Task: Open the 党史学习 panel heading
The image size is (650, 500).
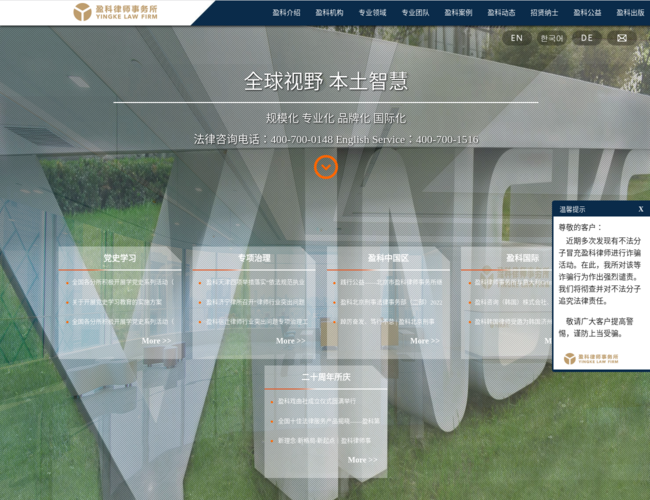Action: (x=120, y=258)
